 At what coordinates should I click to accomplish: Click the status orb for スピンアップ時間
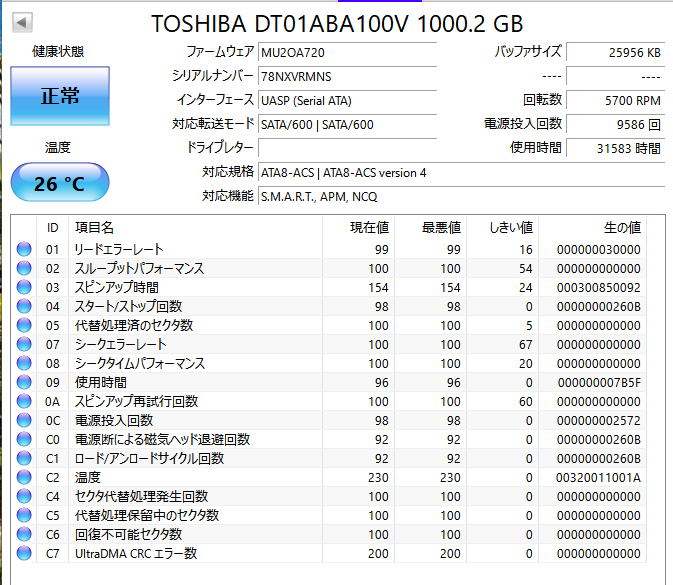[24, 287]
